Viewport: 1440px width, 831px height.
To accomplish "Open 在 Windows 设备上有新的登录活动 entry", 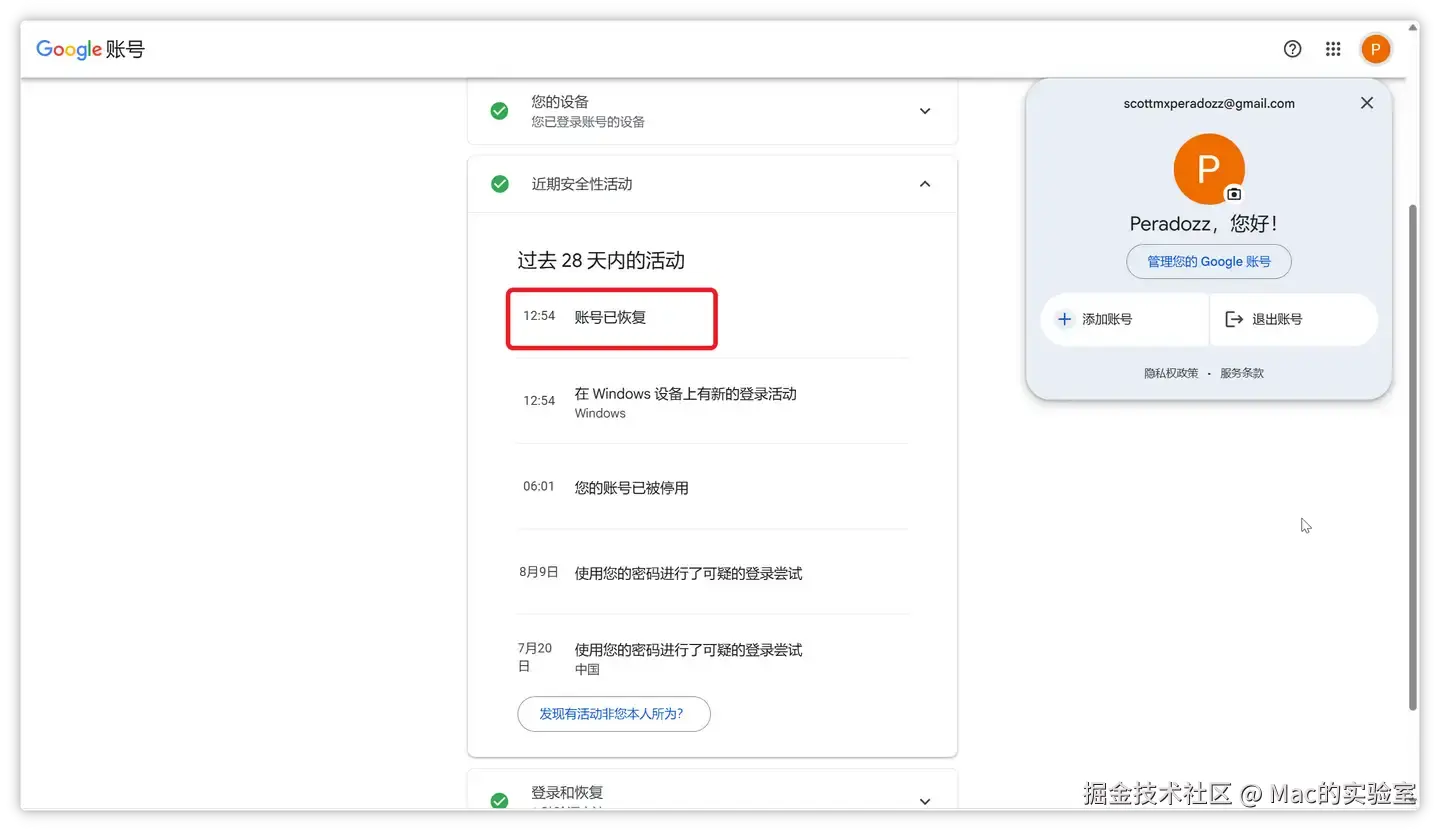I will tap(712, 401).
